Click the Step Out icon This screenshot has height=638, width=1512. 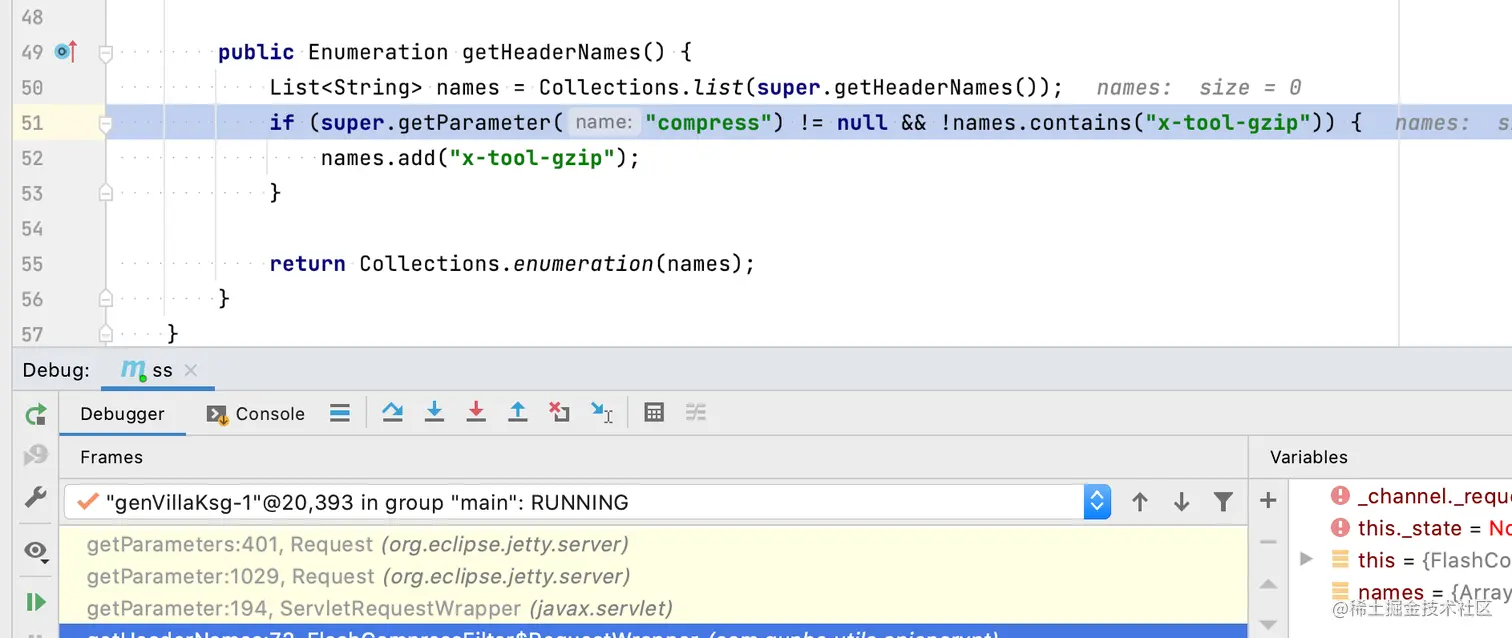(x=517, y=412)
